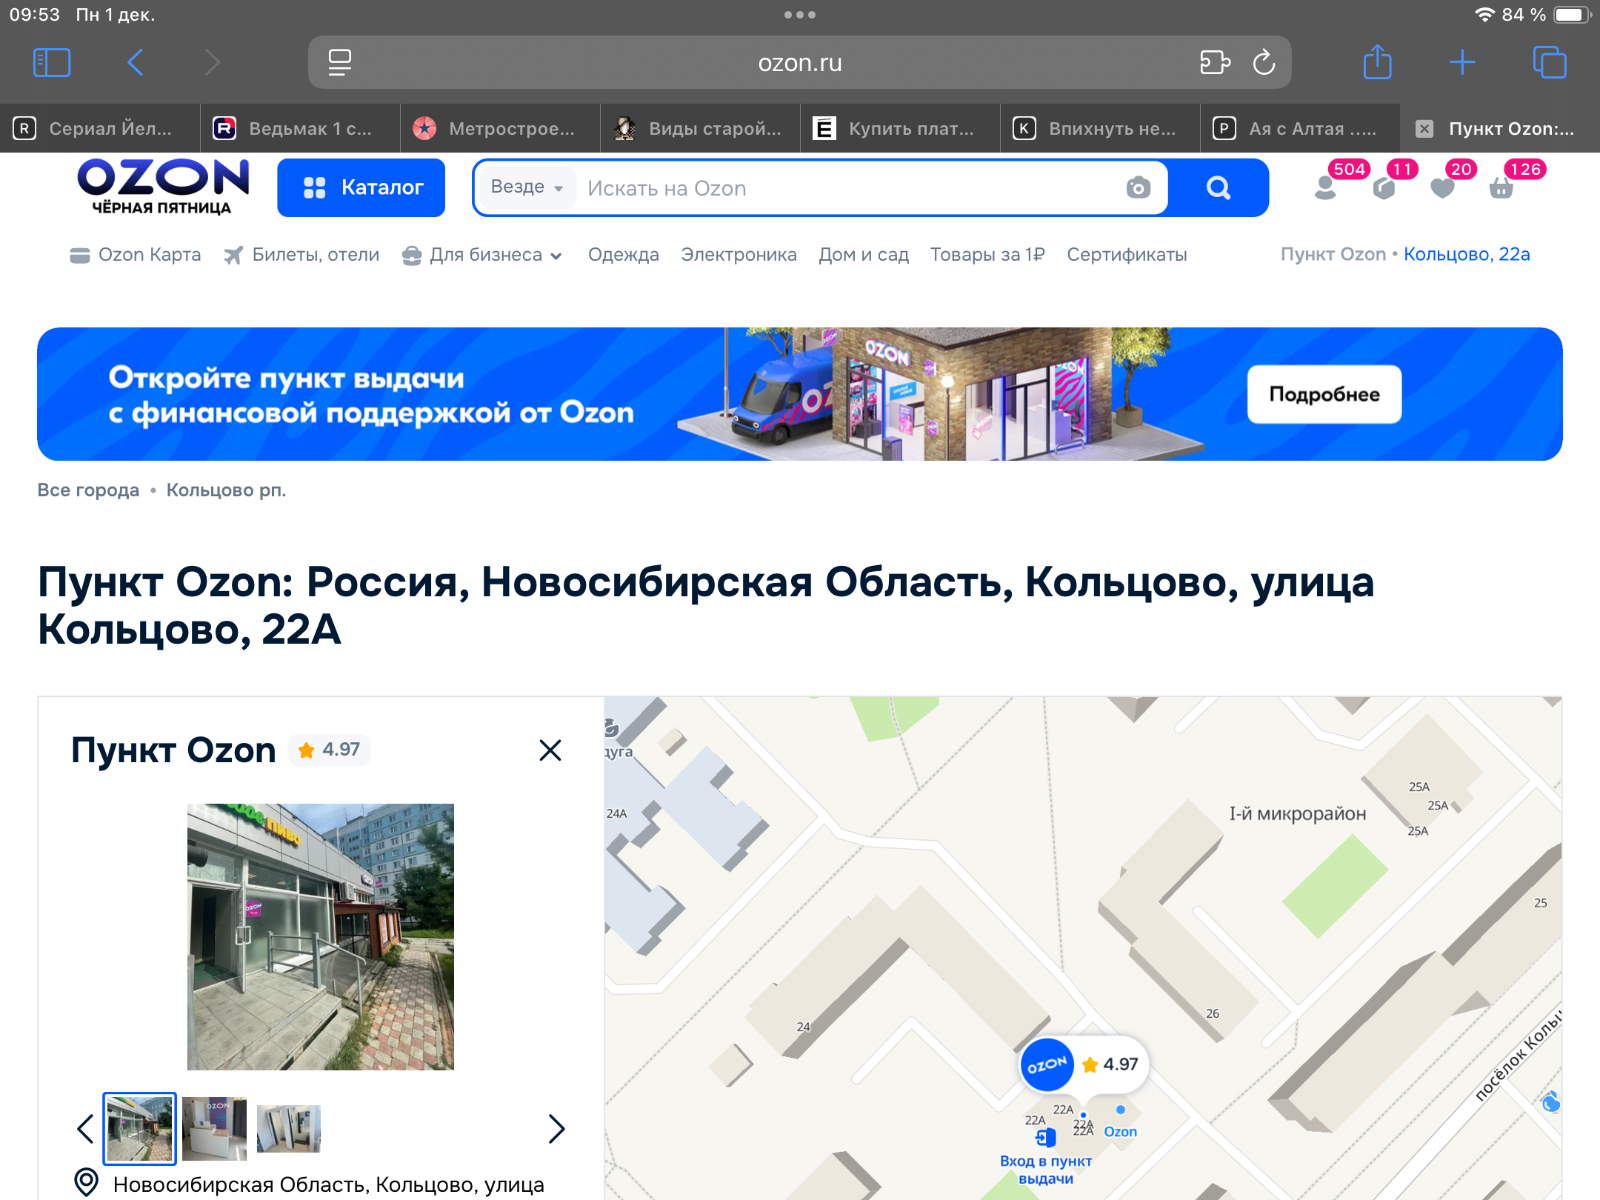Tap the Safari share icon

pyautogui.click(x=1377, y=63)
